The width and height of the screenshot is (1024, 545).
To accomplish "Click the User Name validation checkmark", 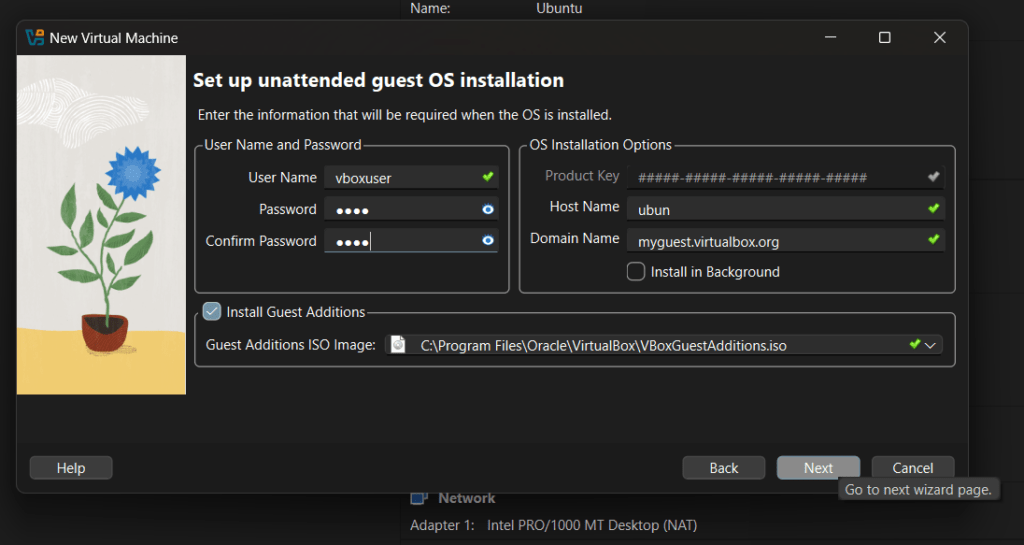I will pyautogui.click(x=487, y=177).
